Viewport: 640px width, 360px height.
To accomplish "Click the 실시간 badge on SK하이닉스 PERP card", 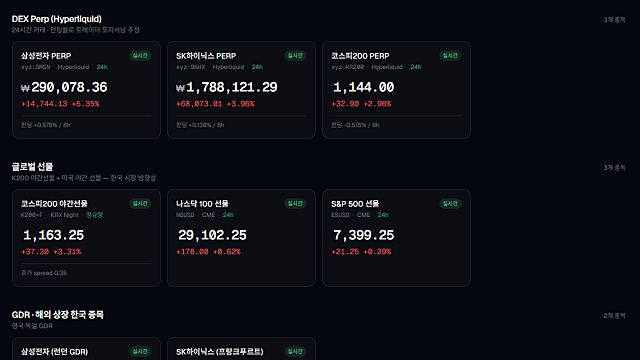I will click(295, 56).
